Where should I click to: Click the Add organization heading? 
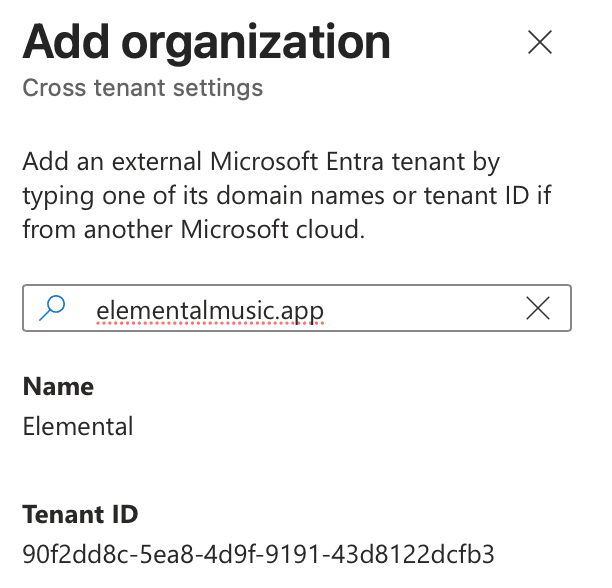pyautogui.click(x=206, y=43)
